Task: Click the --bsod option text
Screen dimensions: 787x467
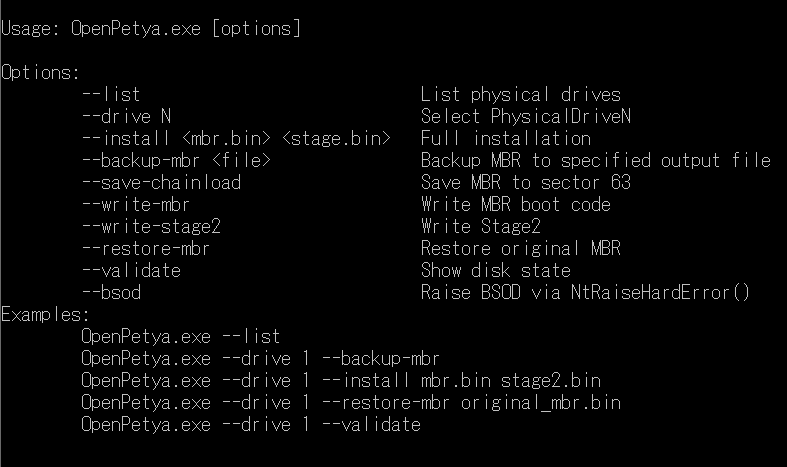Action: (112, 292)
